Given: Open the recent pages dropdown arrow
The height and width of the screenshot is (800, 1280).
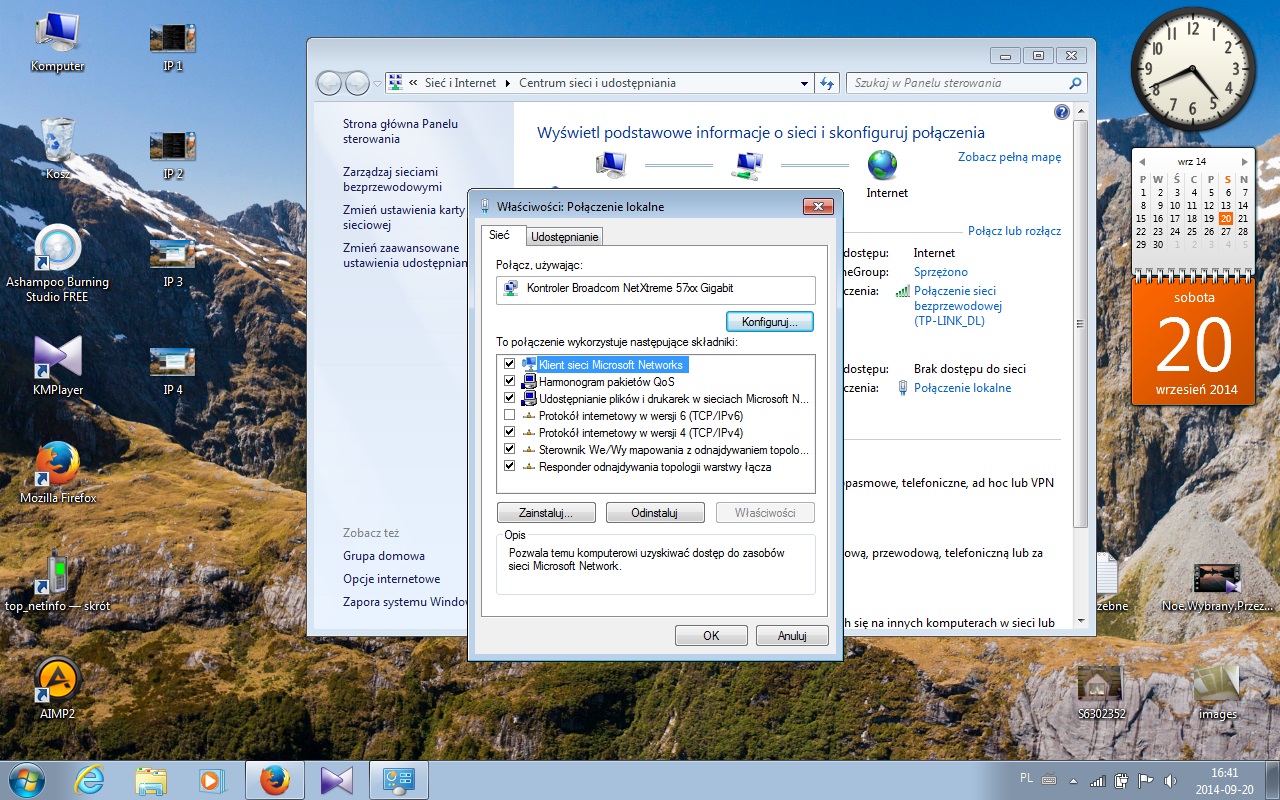Looking at the screenshot, I should pos(377,83).
